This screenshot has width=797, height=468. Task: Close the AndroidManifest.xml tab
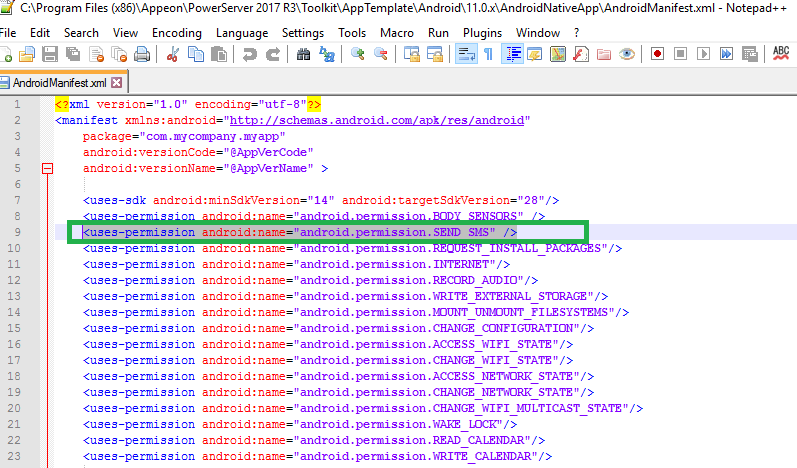click(117, 83)
